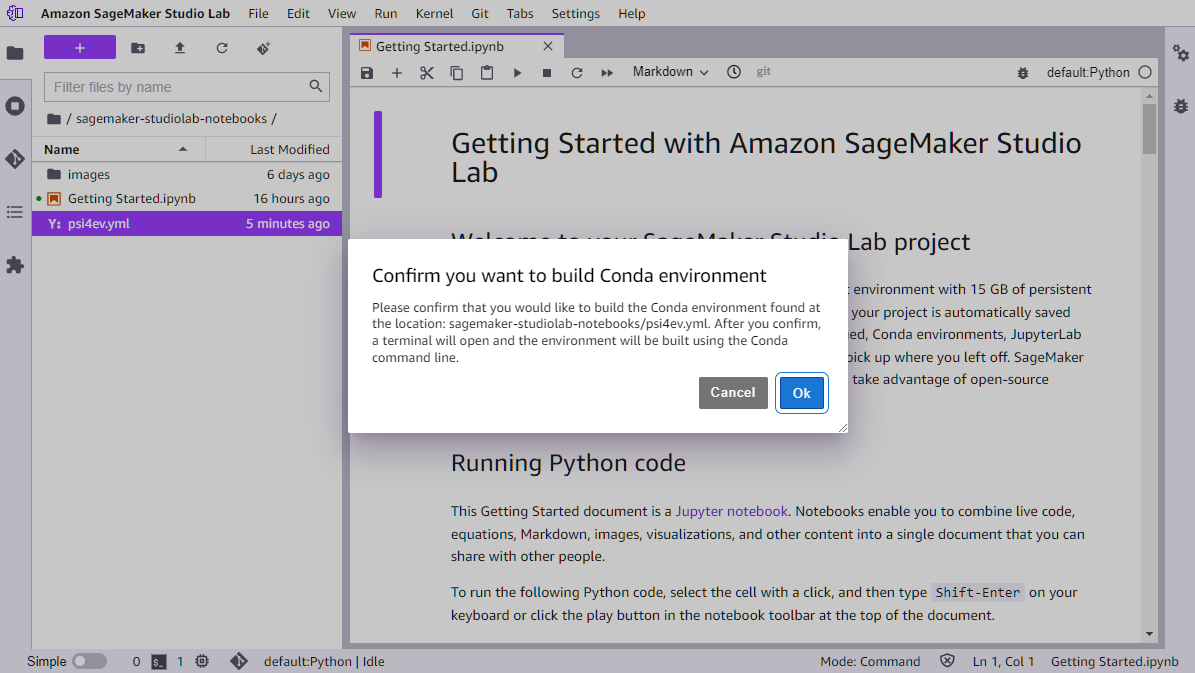Click the New Folder icon in file browser
This screenshot has height=673, width=1195.
(x=137, y=47)
